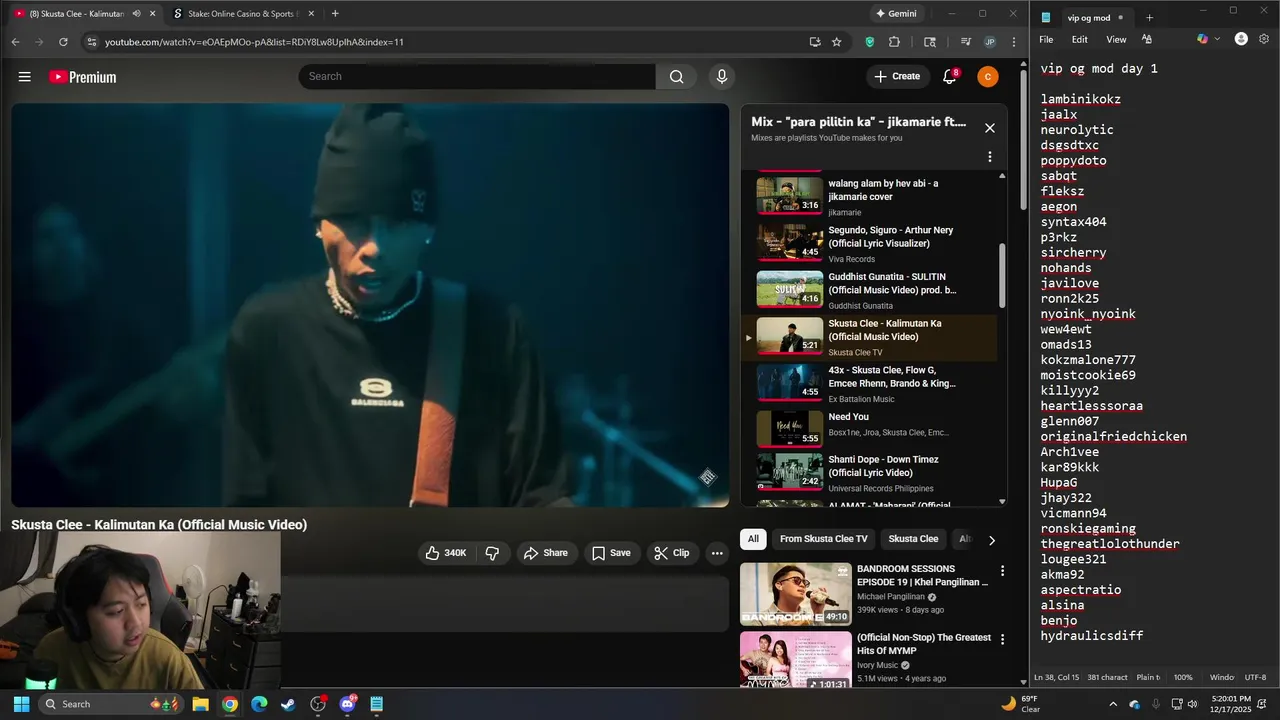The height and width of the screenshot is (720, 1280).
Task: Start voice search with the microphone icon
Action: click(721, 77)
